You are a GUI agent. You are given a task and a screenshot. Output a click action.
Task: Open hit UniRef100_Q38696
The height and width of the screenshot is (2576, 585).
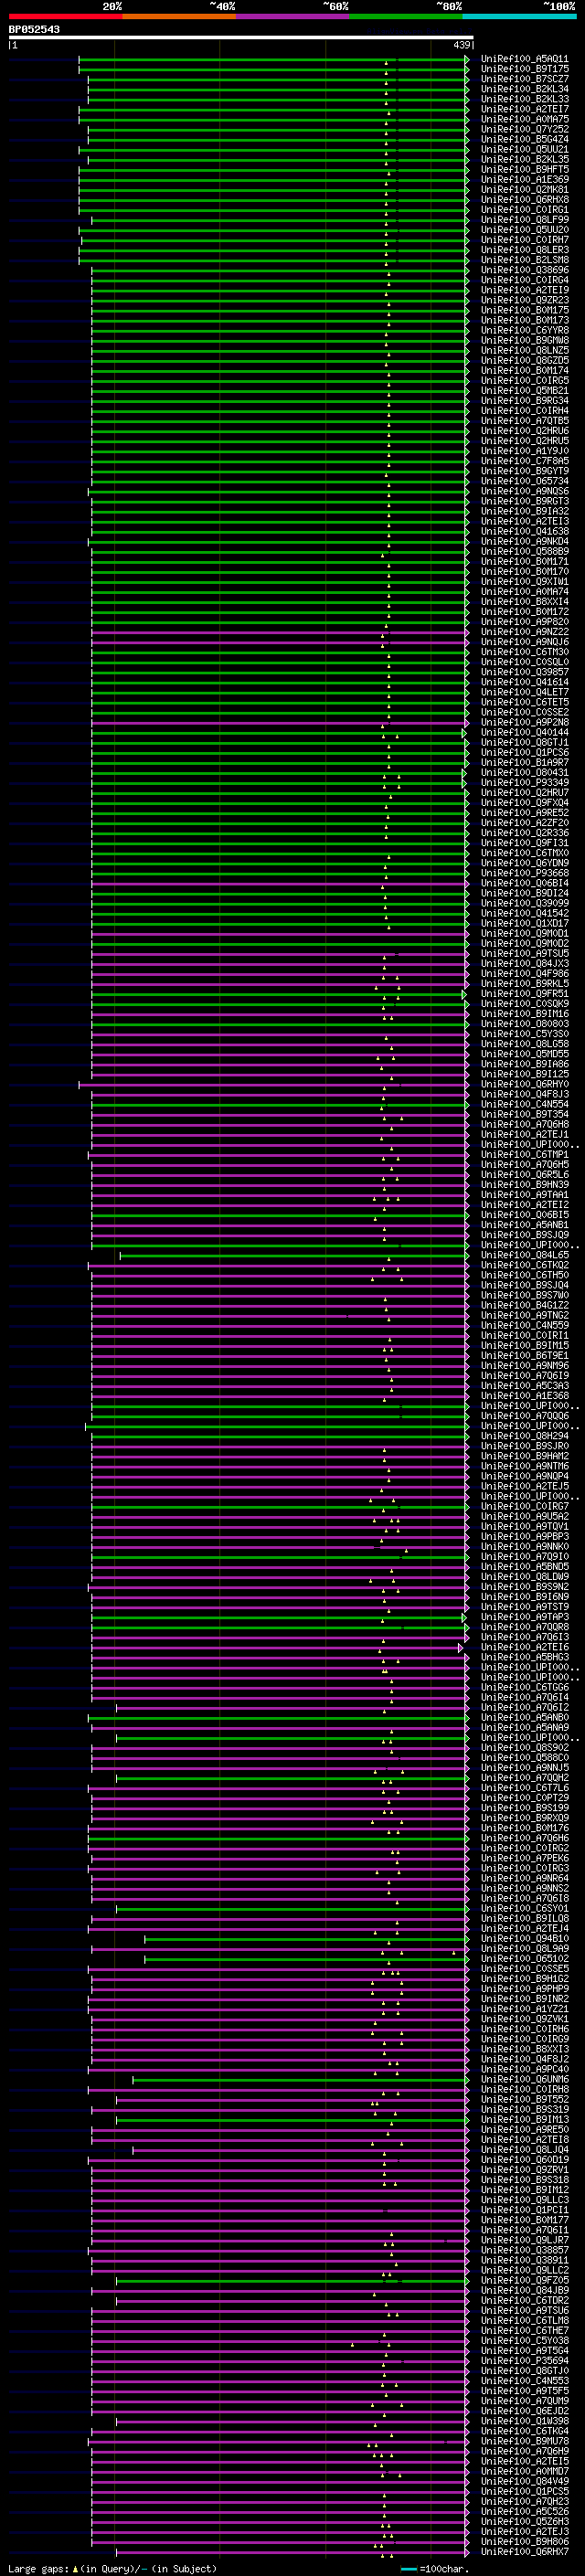click(524, 269)
